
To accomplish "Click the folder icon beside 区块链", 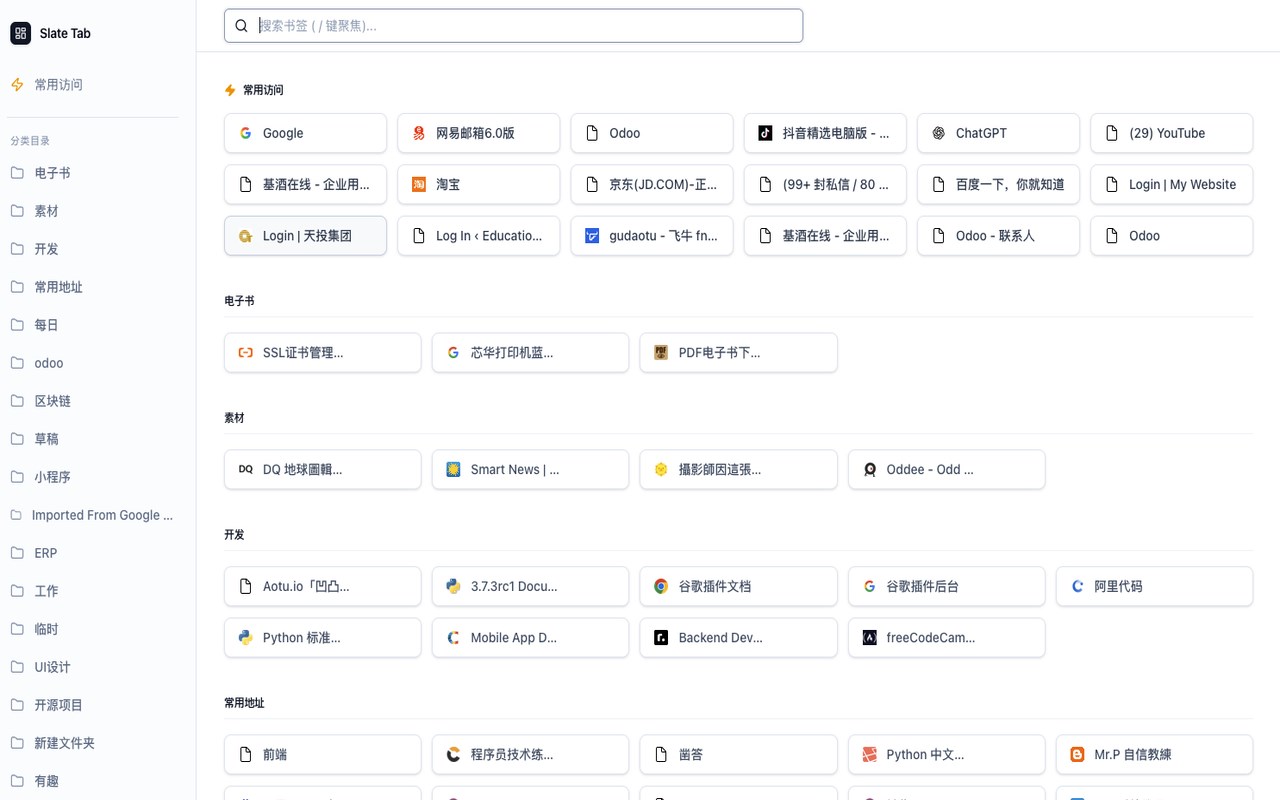I will [17, 401].
